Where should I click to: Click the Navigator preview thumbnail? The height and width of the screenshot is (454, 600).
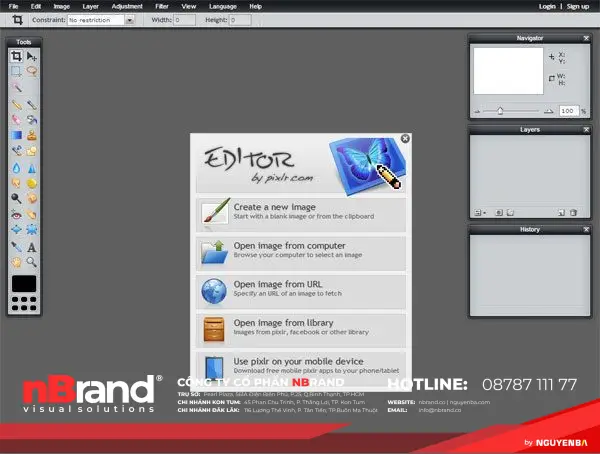click(x=508, y=71)
